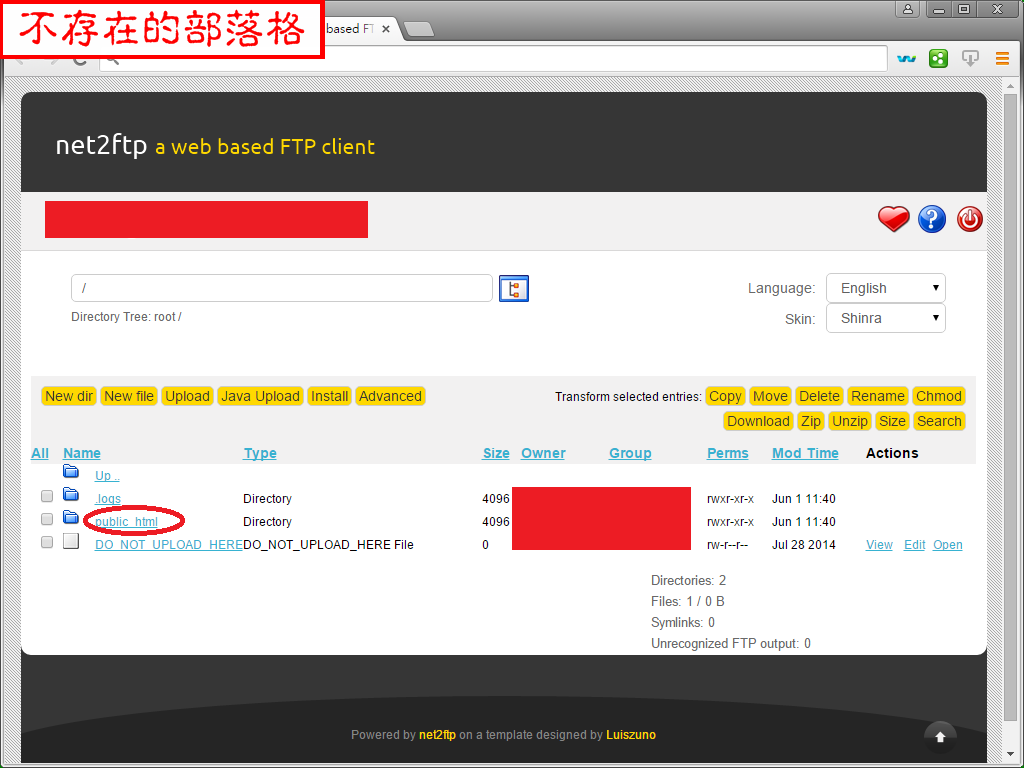The height and width of the screenshot is (768, 1024).
Task: Click the browser address bar
Action: (493, 59)
